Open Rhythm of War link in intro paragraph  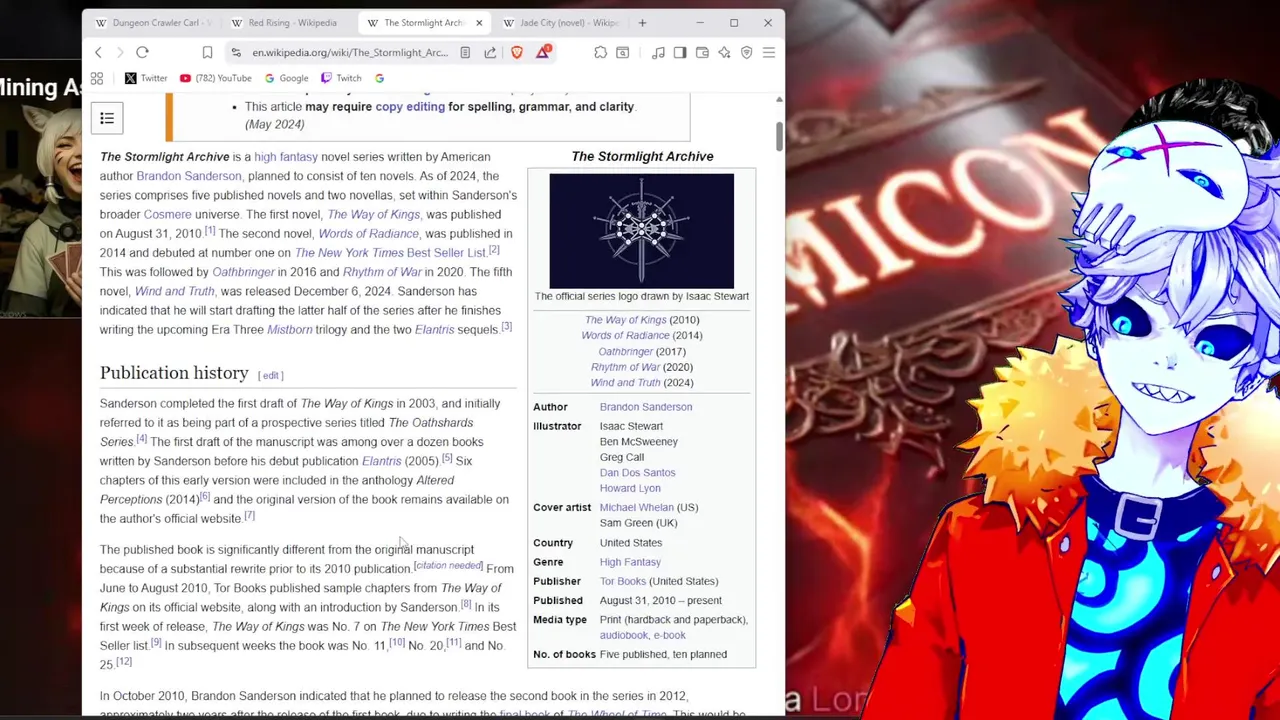coord(382,272)
